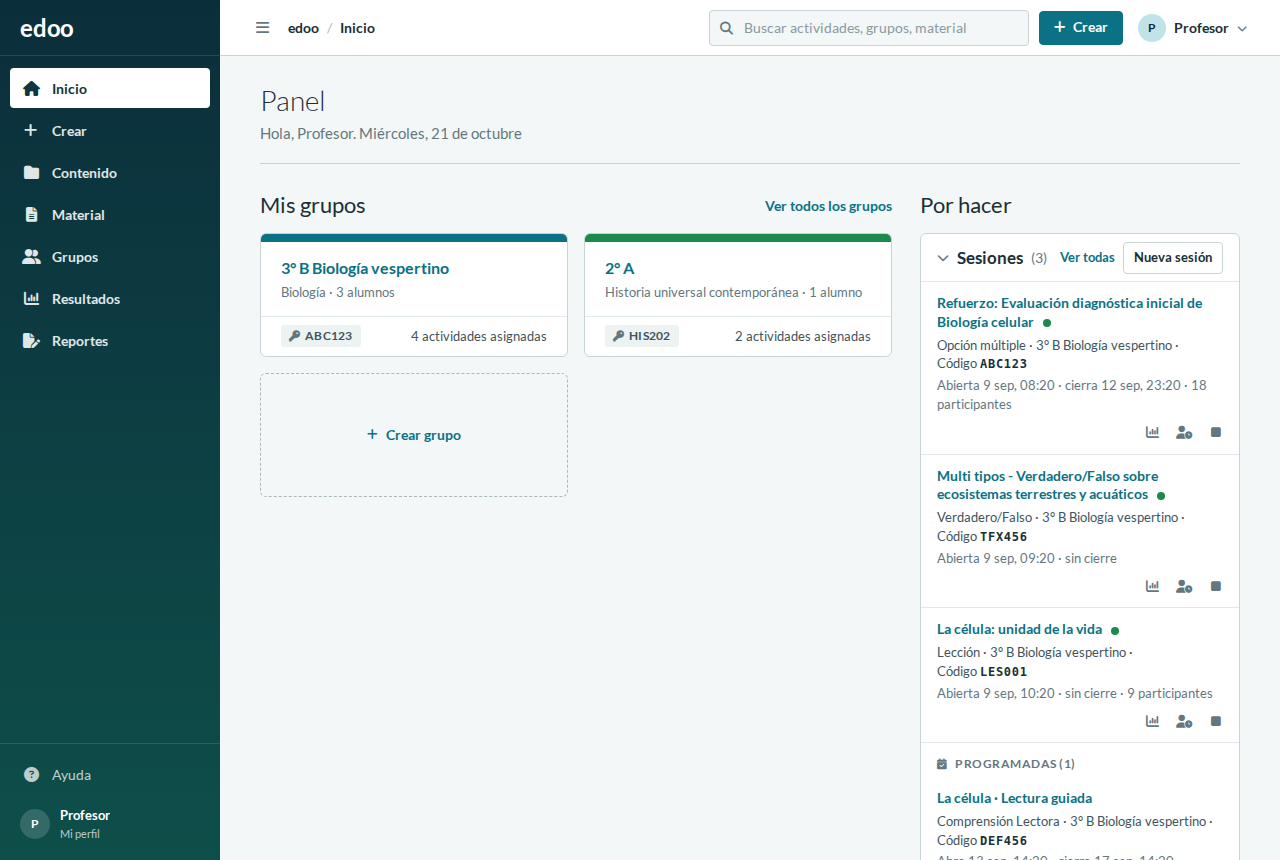The image size is (1280, 860).
Task: View results chart for La célula: unidad session
Action: coord(1152,721)
